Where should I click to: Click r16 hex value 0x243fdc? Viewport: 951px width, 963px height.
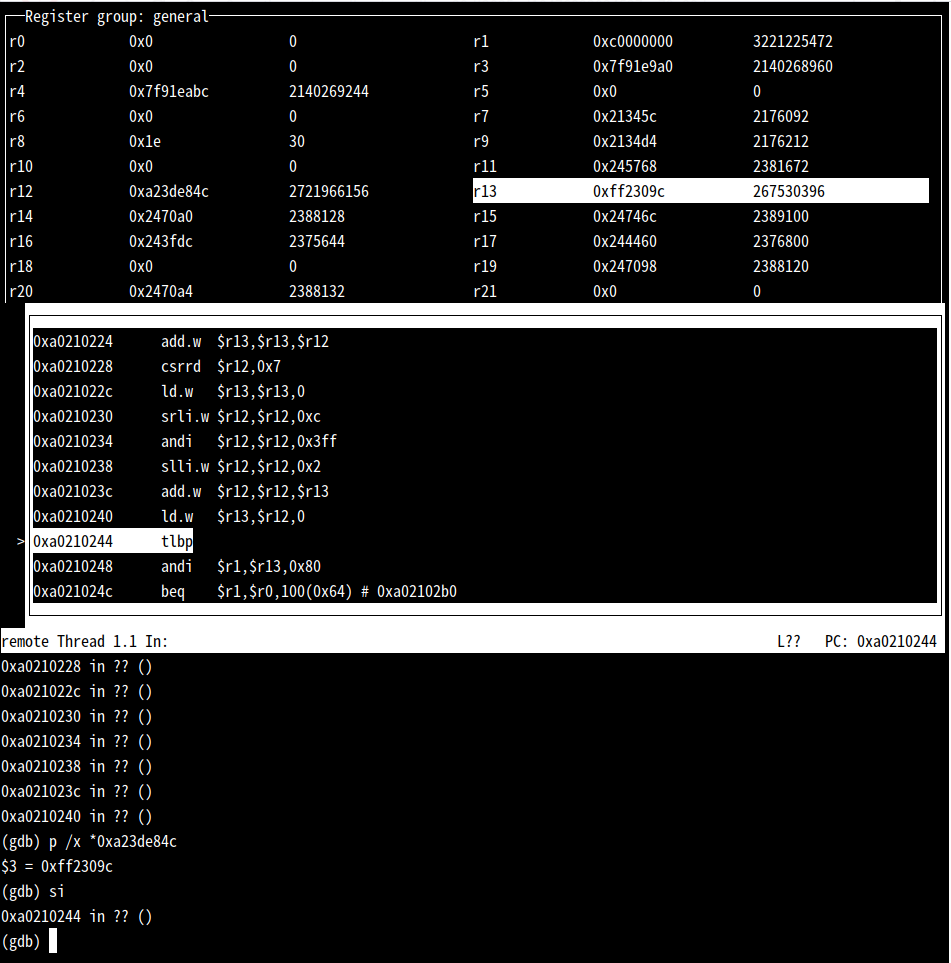point(160,241)
